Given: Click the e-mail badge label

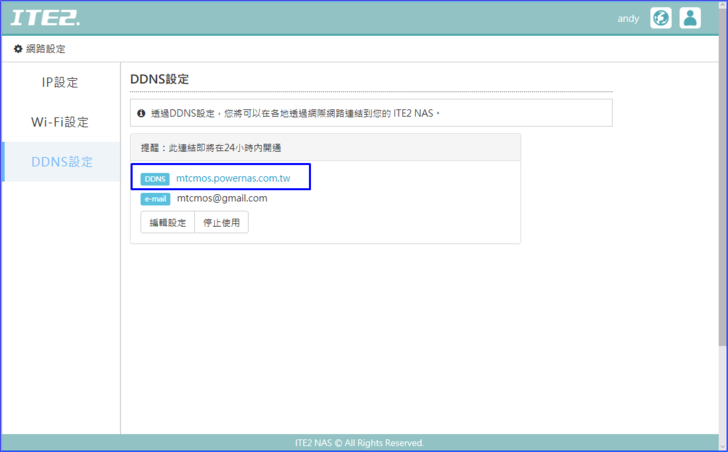Looking at the screenshot, I should click(x=156, y=199).
